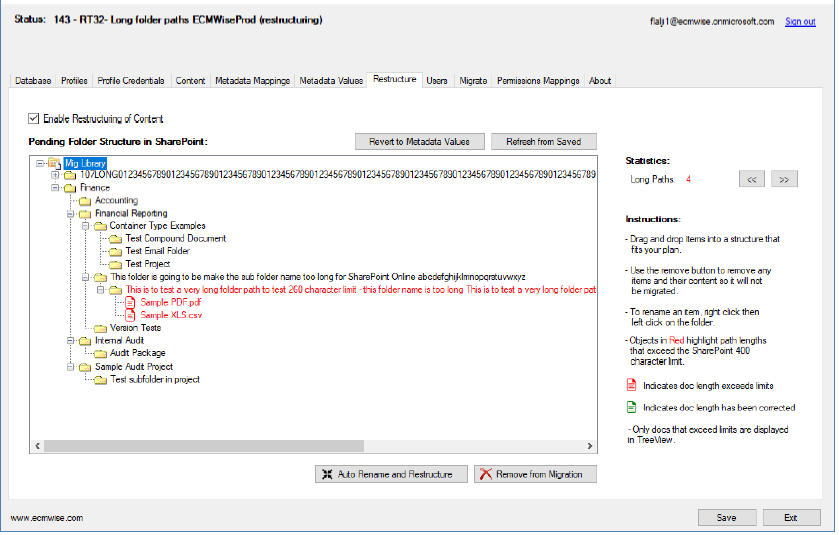The width and height of the screenshot is (839, 535).
Task: Collapse the Financial Reporting tree node
Action: 70,213
